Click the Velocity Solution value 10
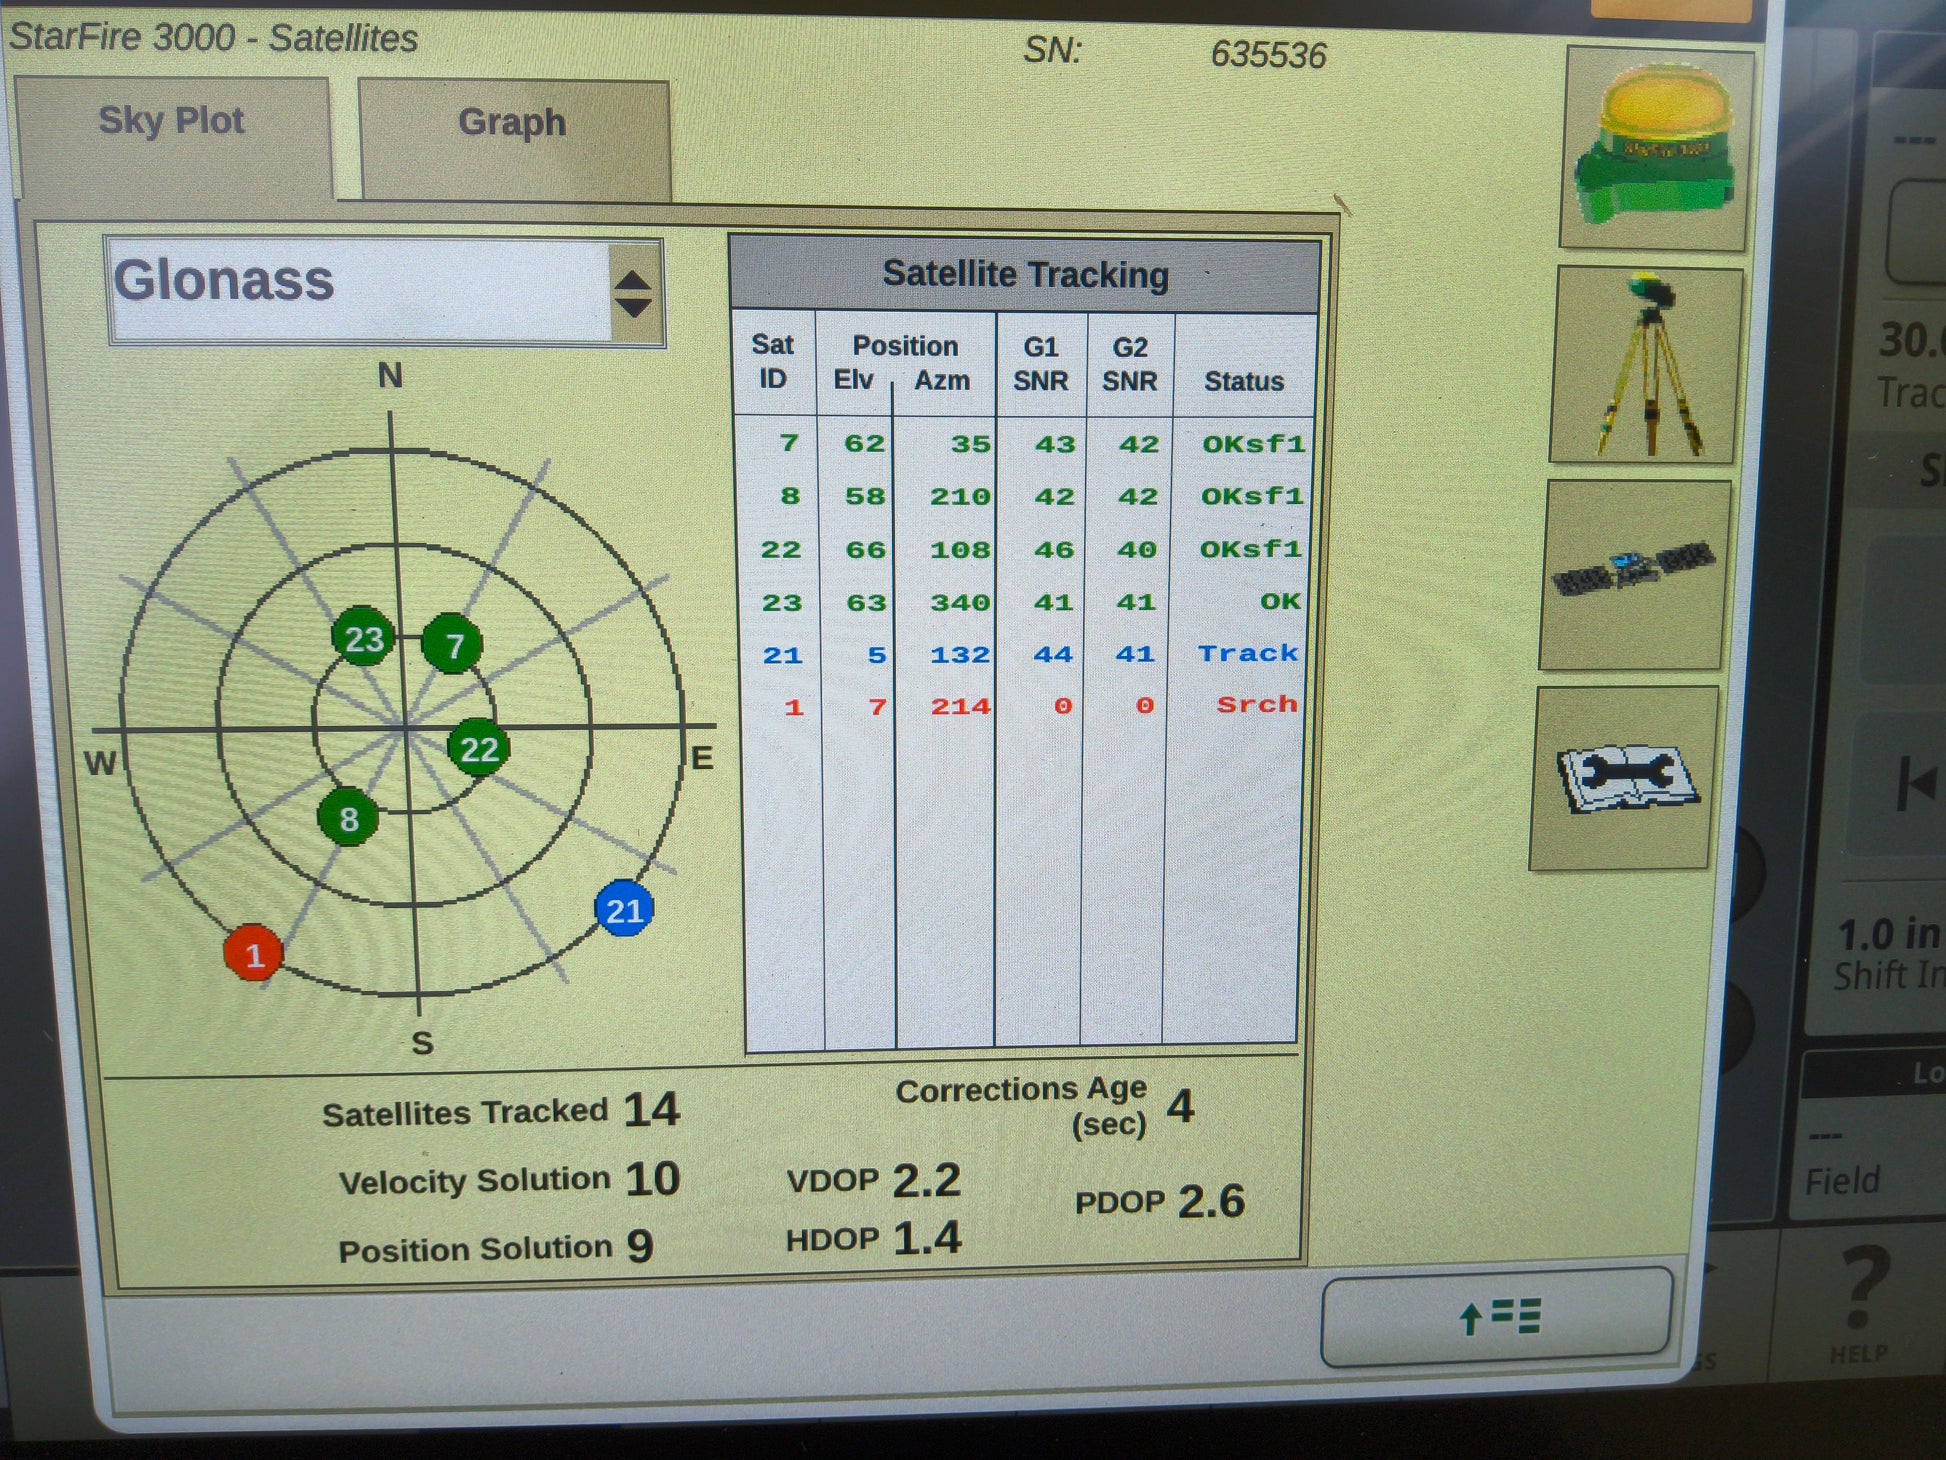The image size is (1946, 1460). [x=652, y=1178]
